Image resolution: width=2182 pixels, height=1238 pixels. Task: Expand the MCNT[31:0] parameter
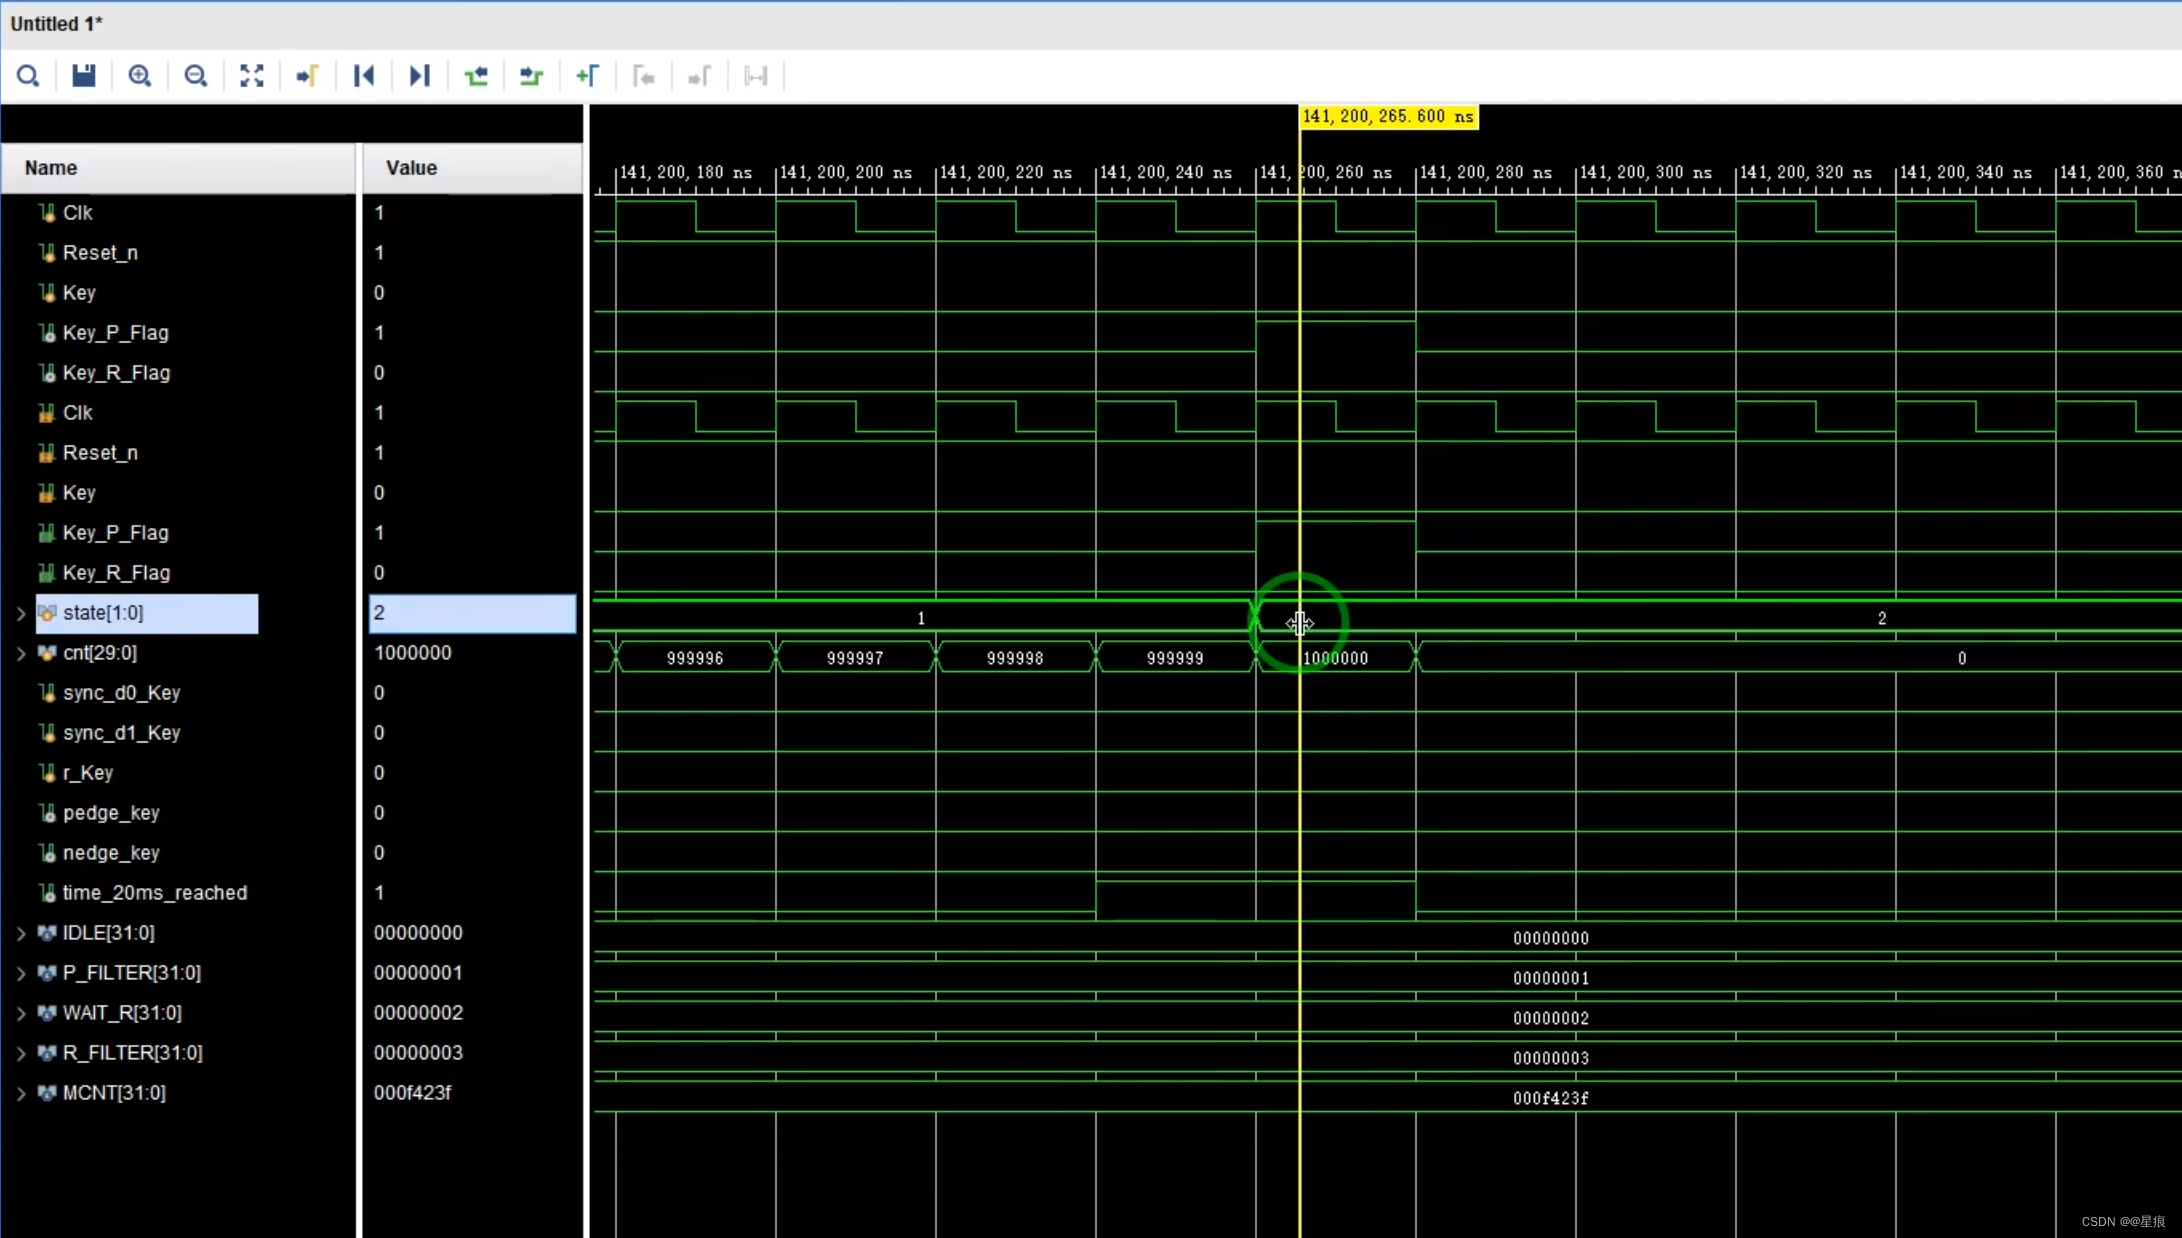pyautogui.click(x=21, y=1094)
